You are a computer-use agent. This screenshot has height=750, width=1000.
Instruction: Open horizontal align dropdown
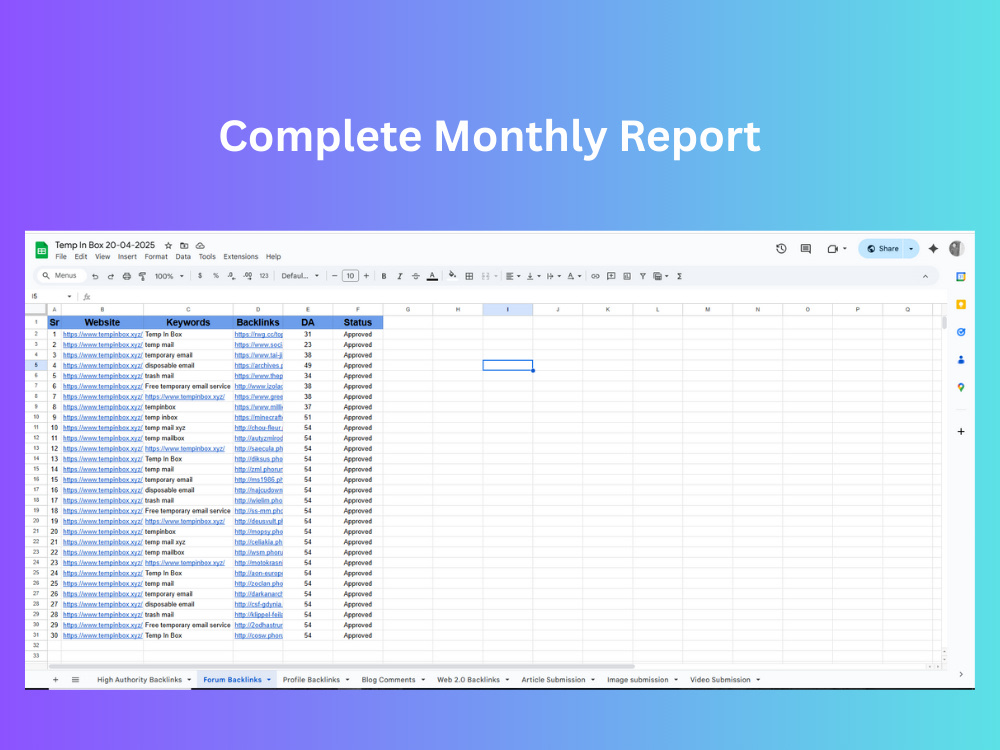point(513,276)
